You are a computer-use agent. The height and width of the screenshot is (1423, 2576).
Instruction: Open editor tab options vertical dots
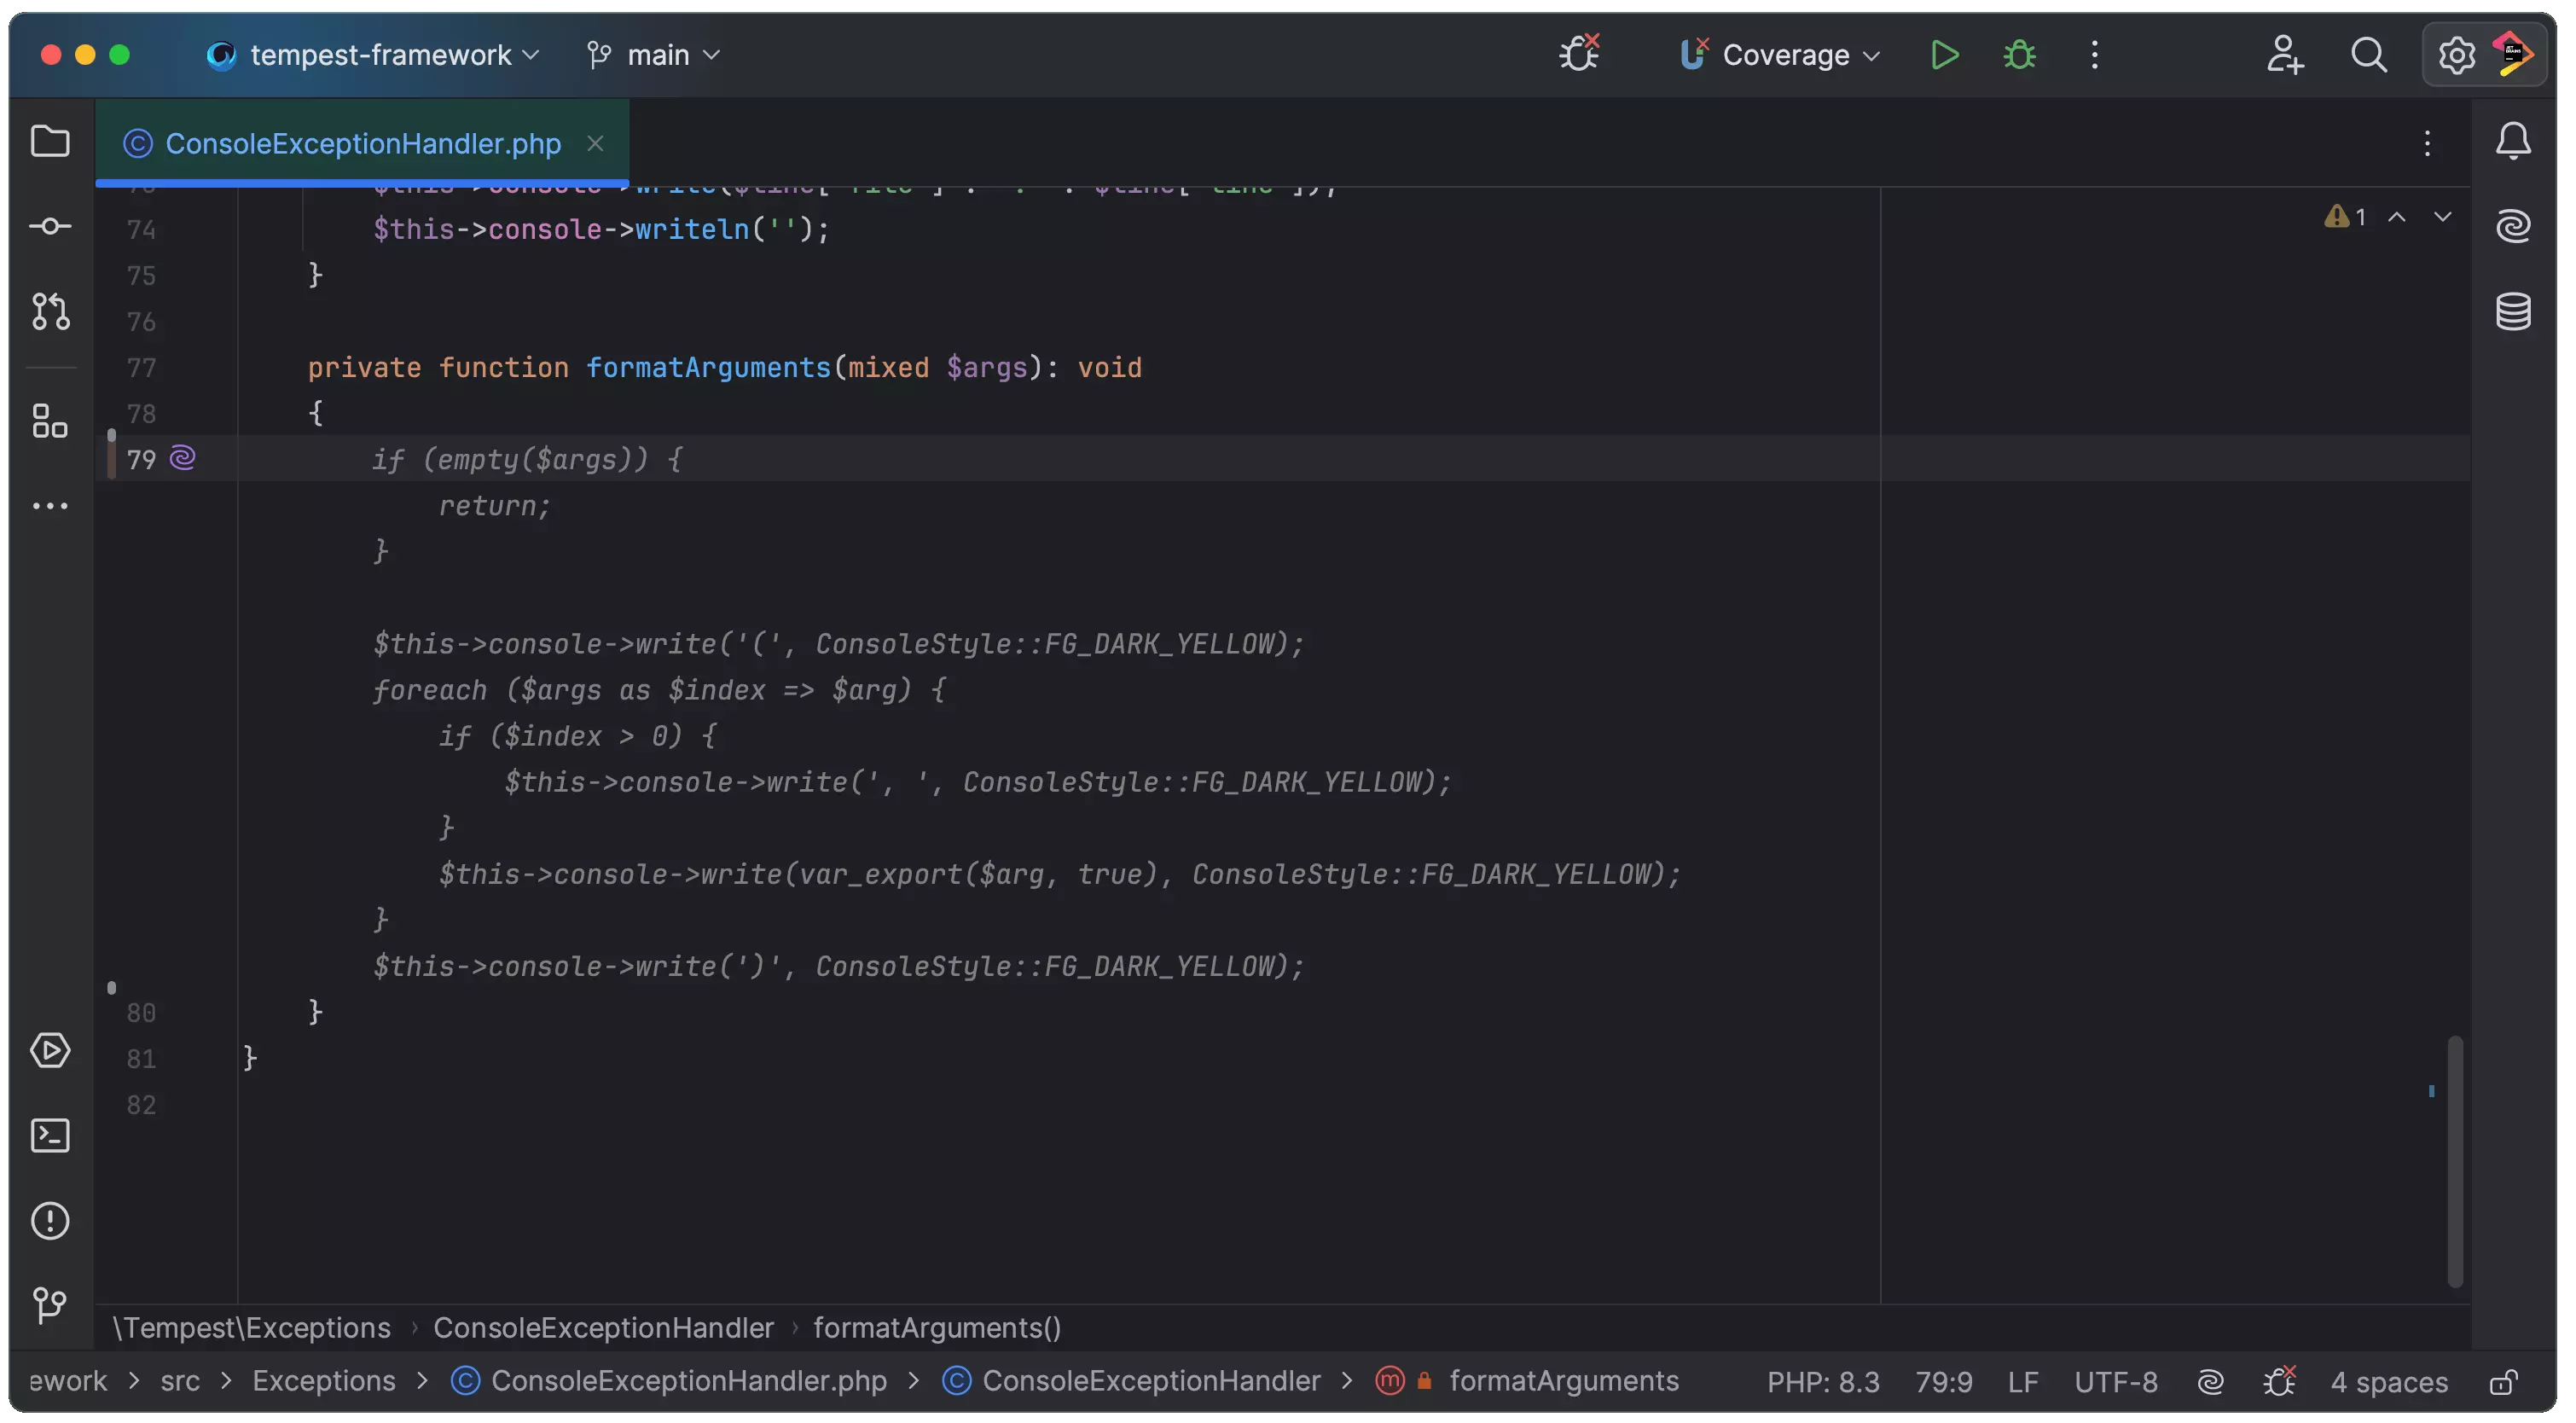2427,144
